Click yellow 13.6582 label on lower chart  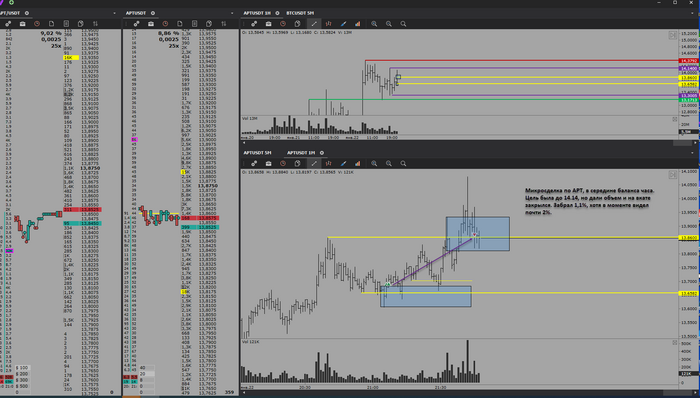tap(688, 294)
